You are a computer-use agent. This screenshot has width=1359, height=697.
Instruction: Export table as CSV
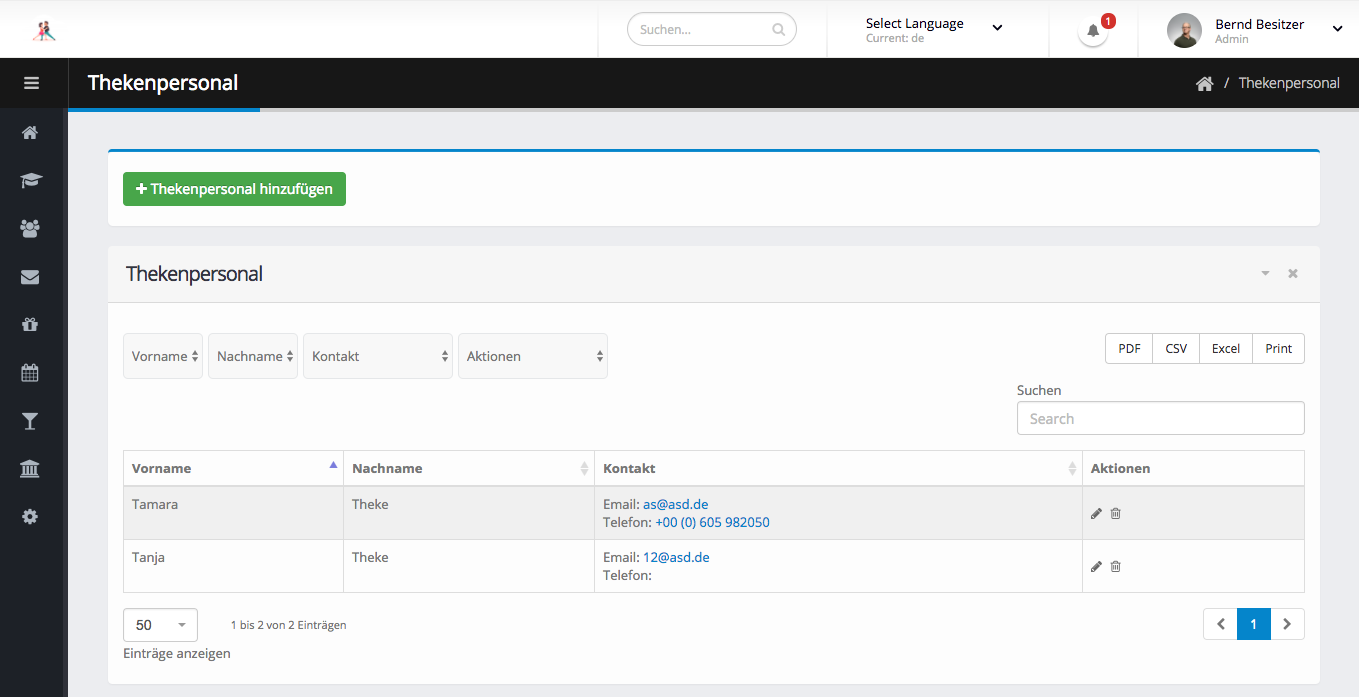click(1176, 348)
